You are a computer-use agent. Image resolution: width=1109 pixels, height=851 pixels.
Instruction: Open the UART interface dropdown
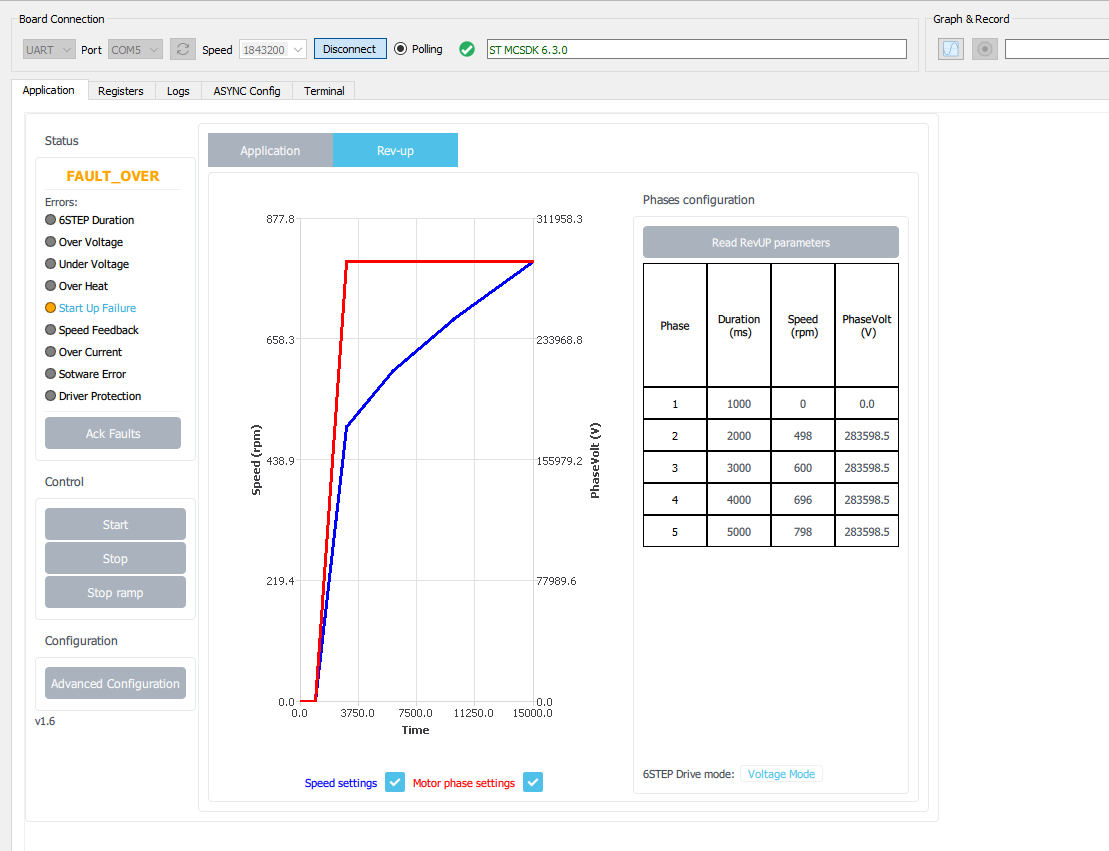[x=48, y=48]
